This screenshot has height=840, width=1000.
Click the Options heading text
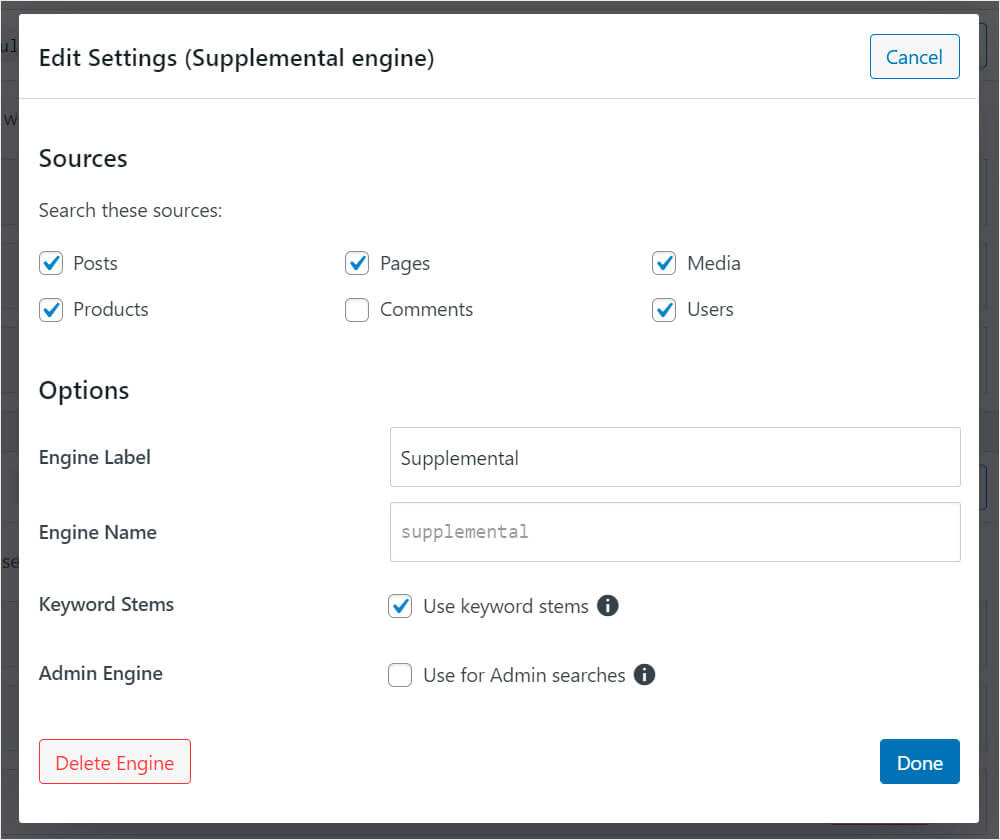click(84, 390)
